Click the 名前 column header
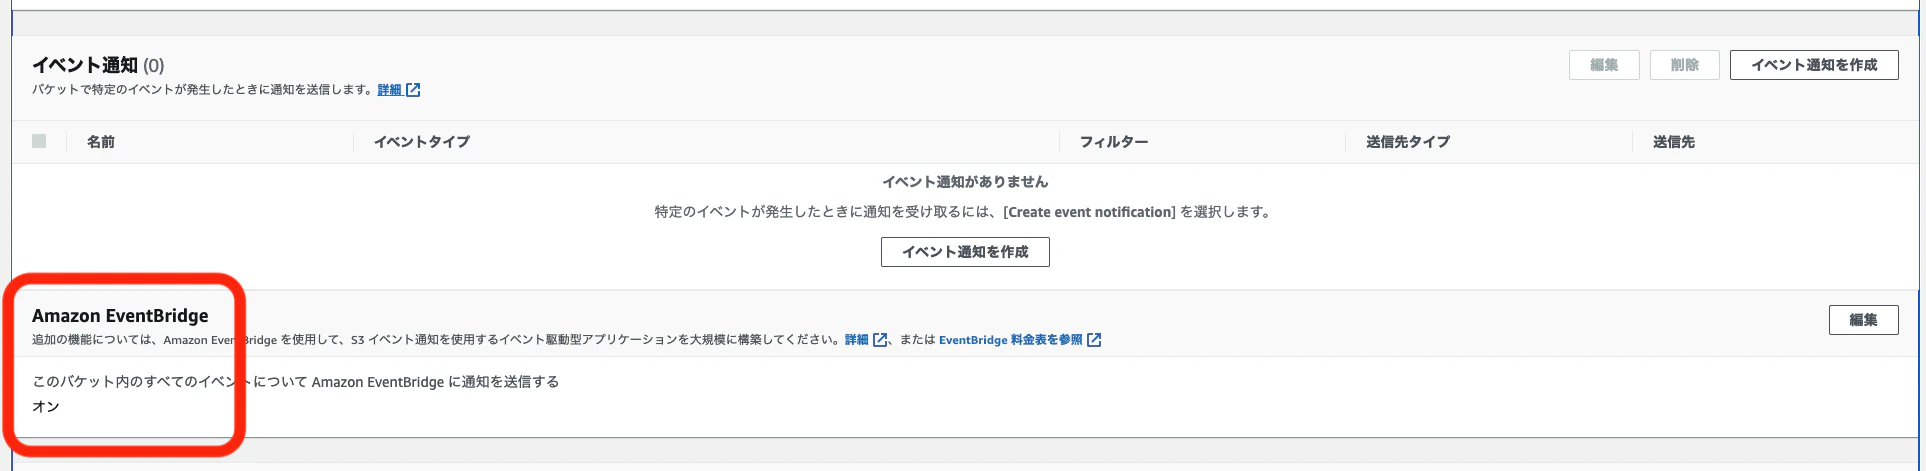The width and height of the screenshot is (1926, 471). pyautogui.click(x=101, y=142)
